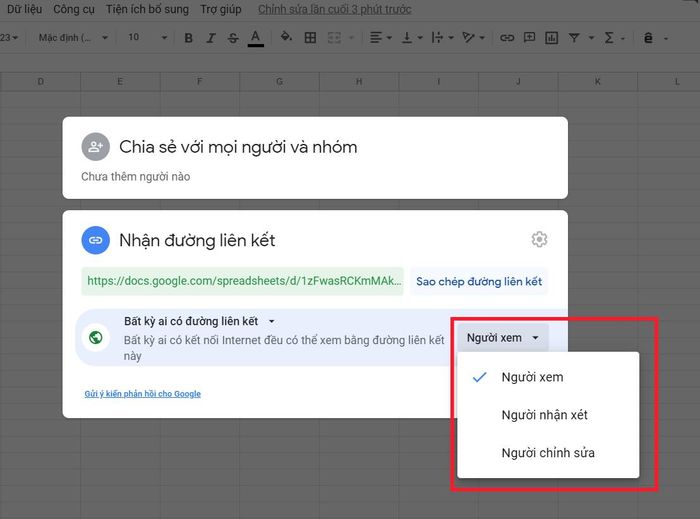
Task: Open the font size dropdown
Action: [146, 38]
